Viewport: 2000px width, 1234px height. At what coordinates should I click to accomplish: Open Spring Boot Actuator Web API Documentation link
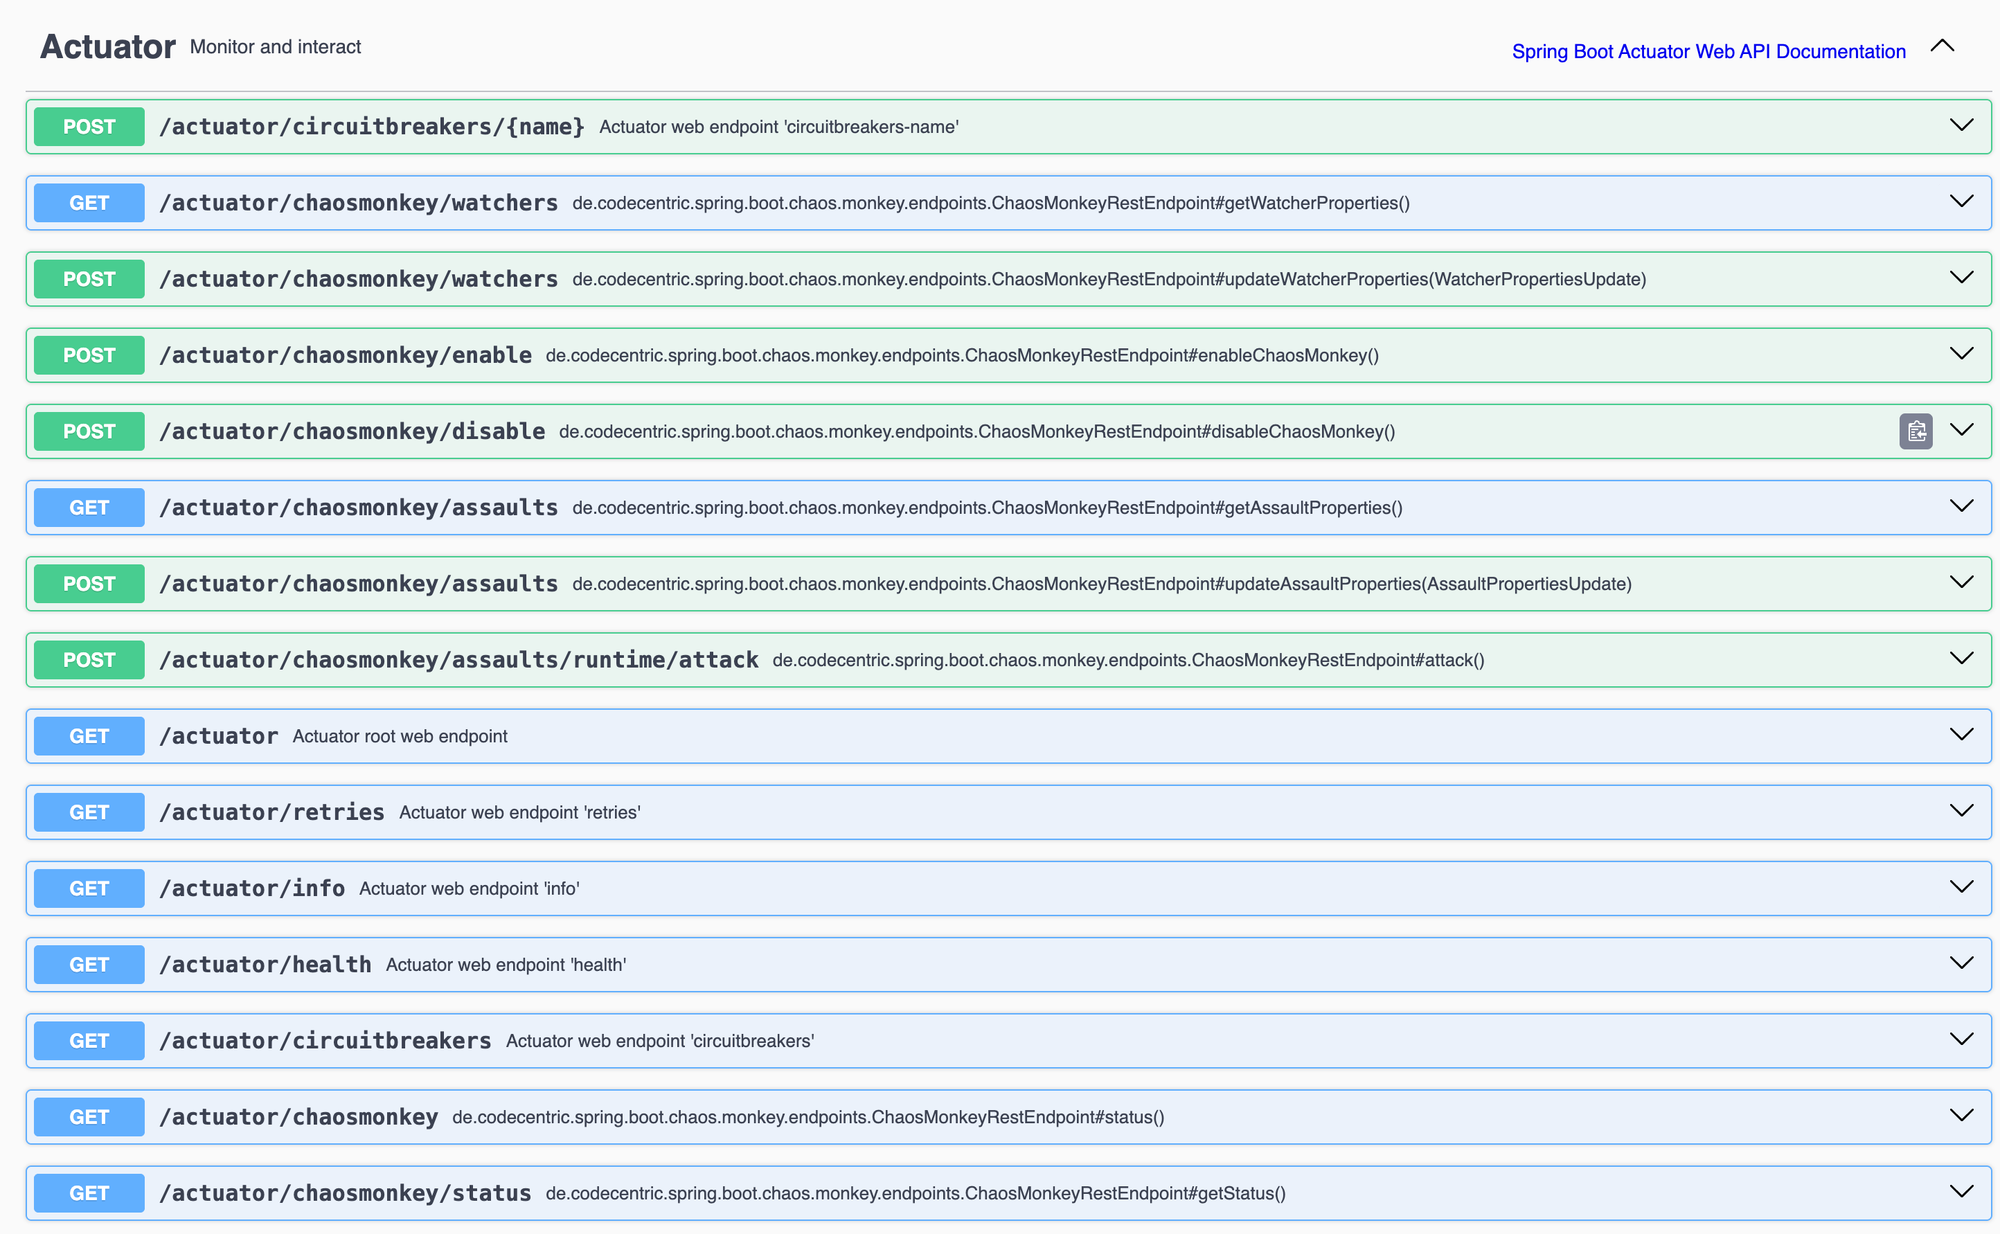click(x=1708, y=51)
